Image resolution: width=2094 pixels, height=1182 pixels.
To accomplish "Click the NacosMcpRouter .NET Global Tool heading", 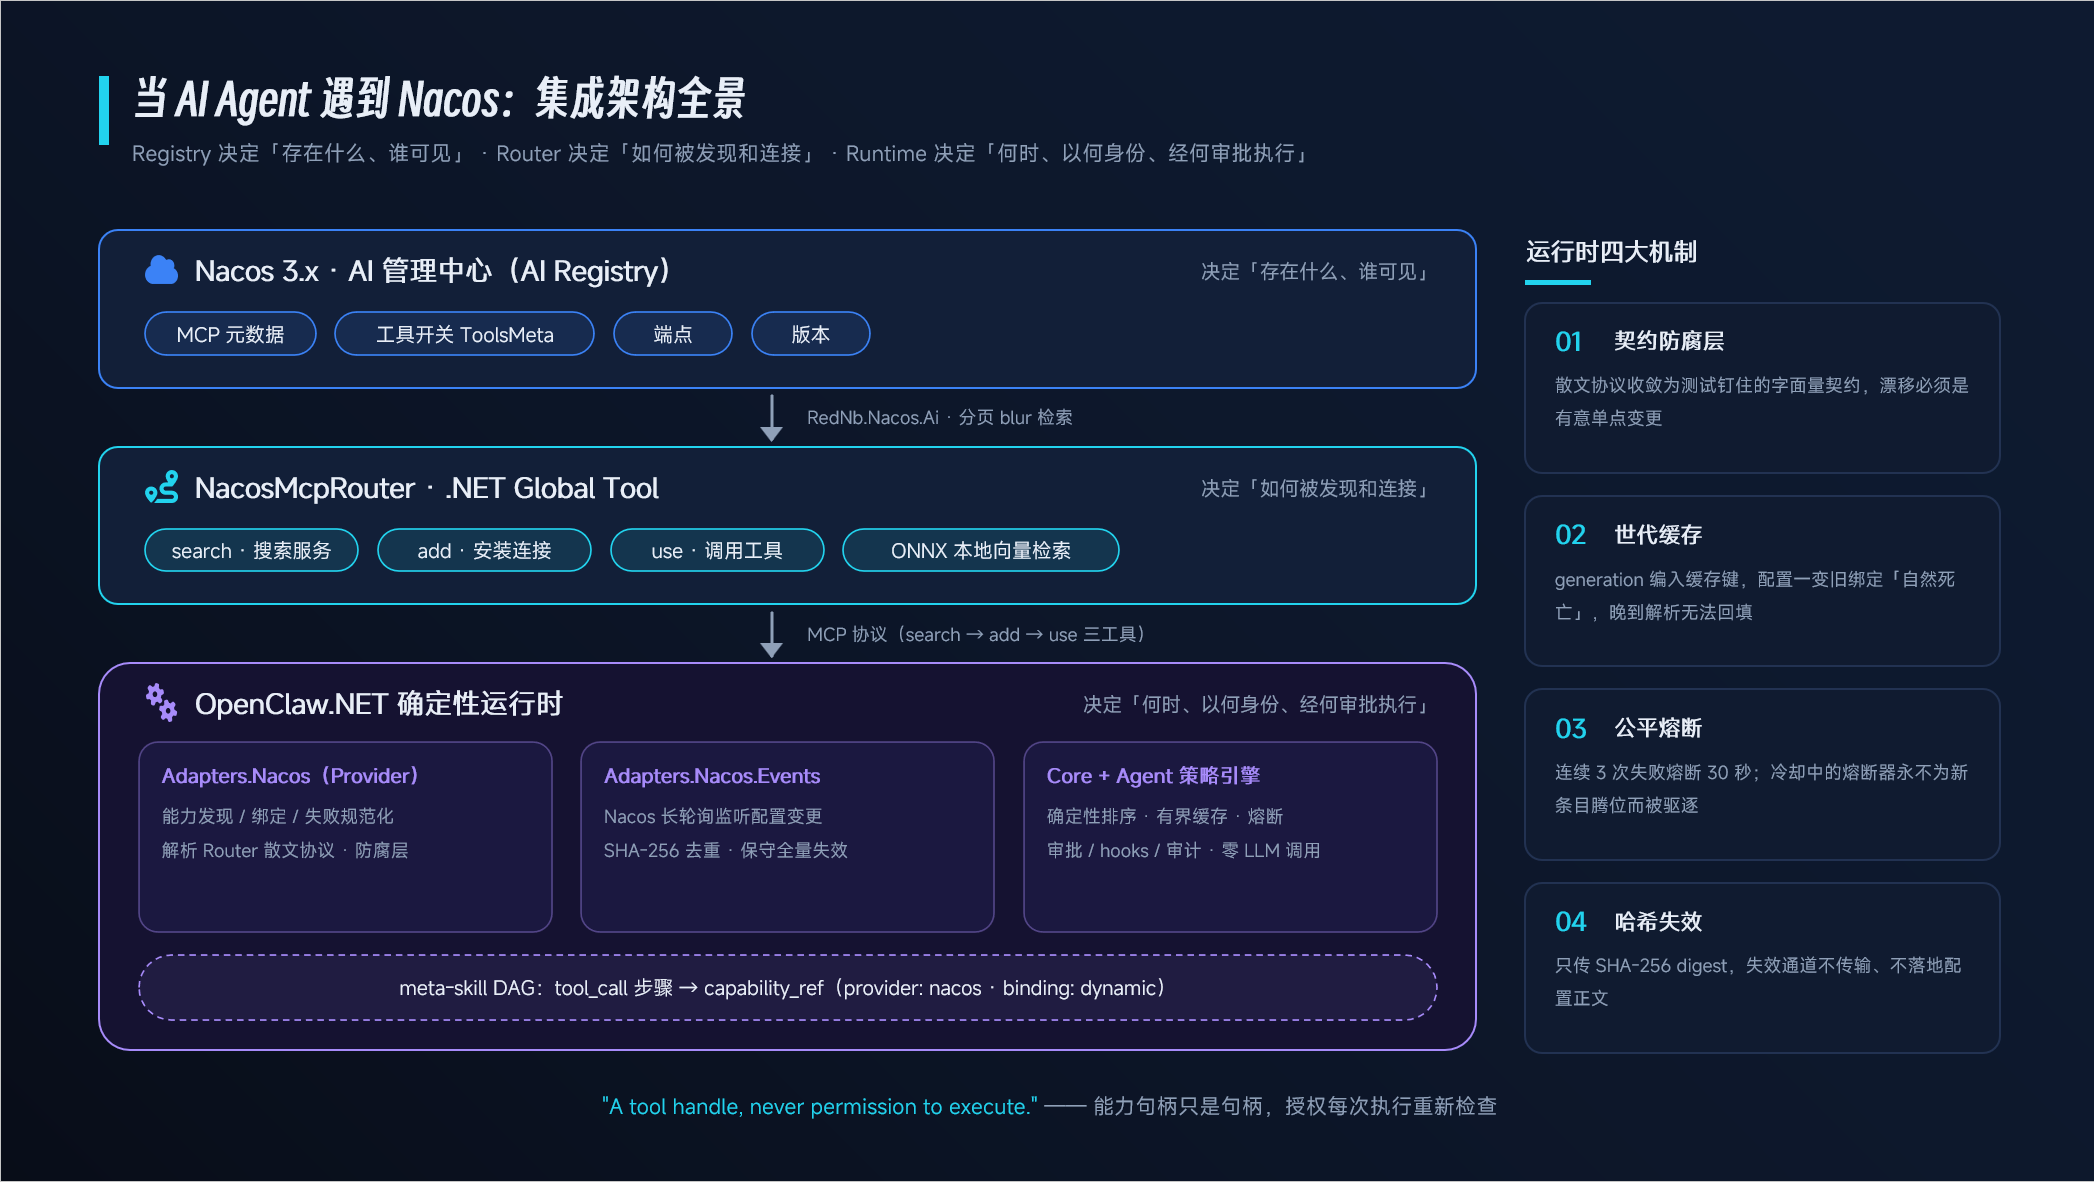I will click(x=427, y=488).
